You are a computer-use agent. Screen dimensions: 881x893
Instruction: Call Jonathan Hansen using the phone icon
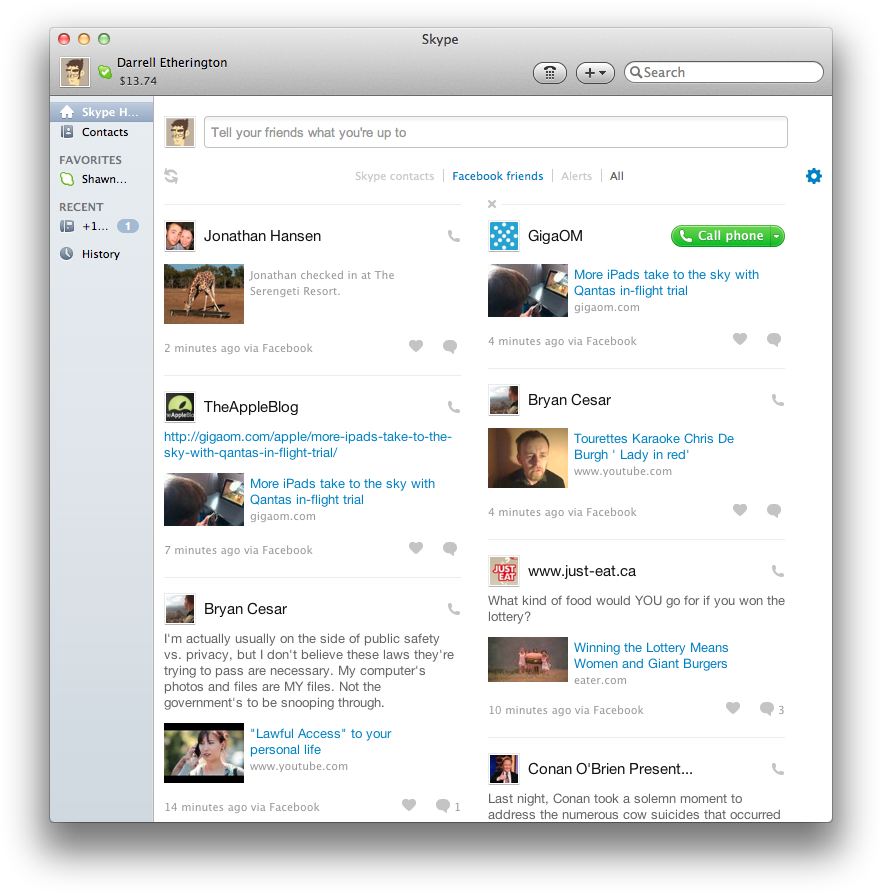point(454,237)
